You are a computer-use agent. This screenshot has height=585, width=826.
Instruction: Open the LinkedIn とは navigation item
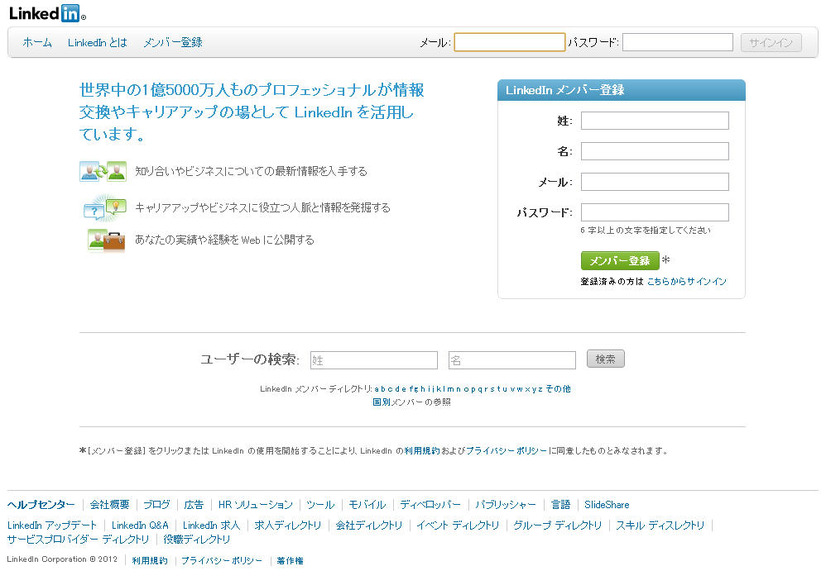point(97,43)
